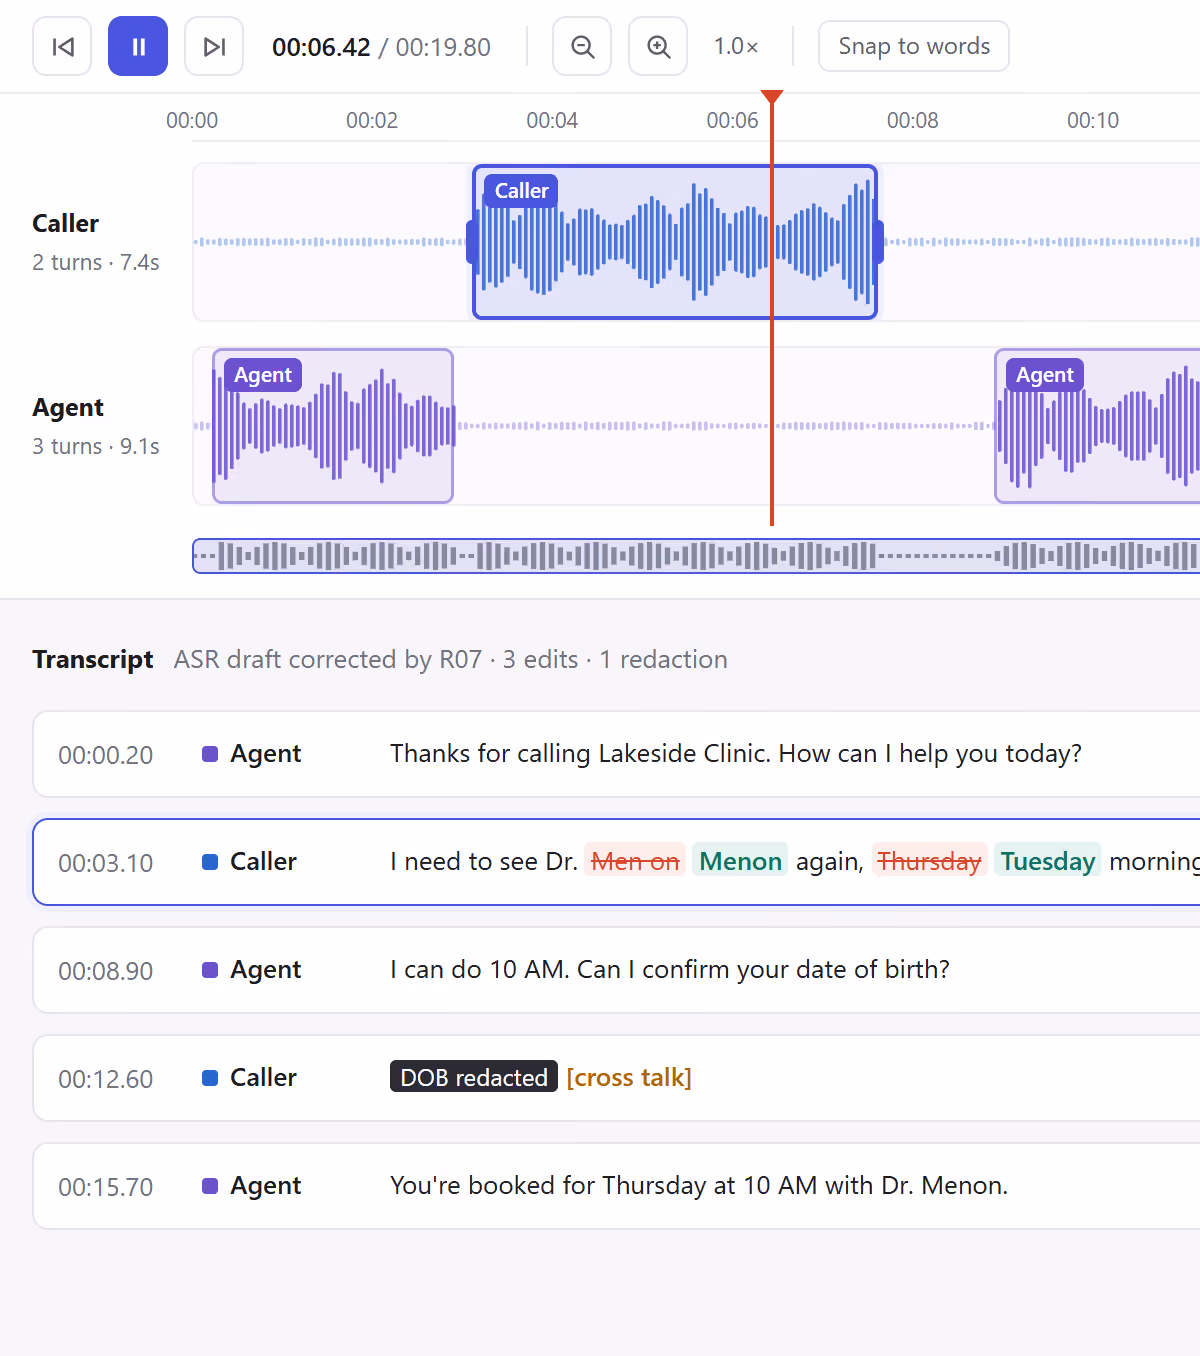Click the [cross talk] annotation tag
1200x1356 pixels.
[629, 1077]
